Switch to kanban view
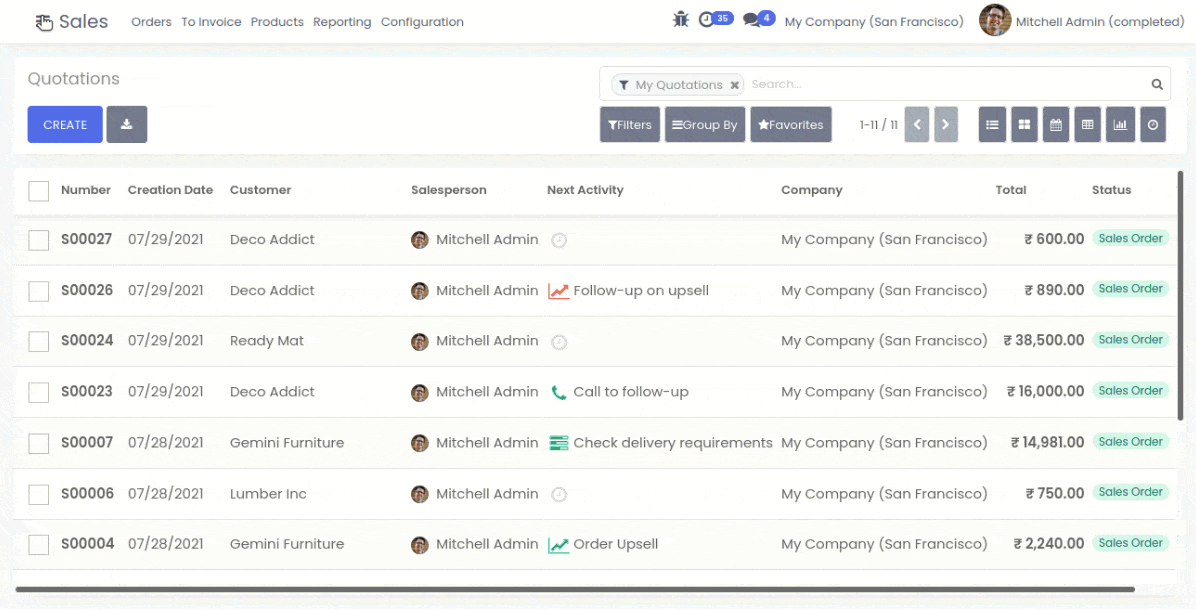Screen dimensions: 1196x610 click(x=1024, y=125)
